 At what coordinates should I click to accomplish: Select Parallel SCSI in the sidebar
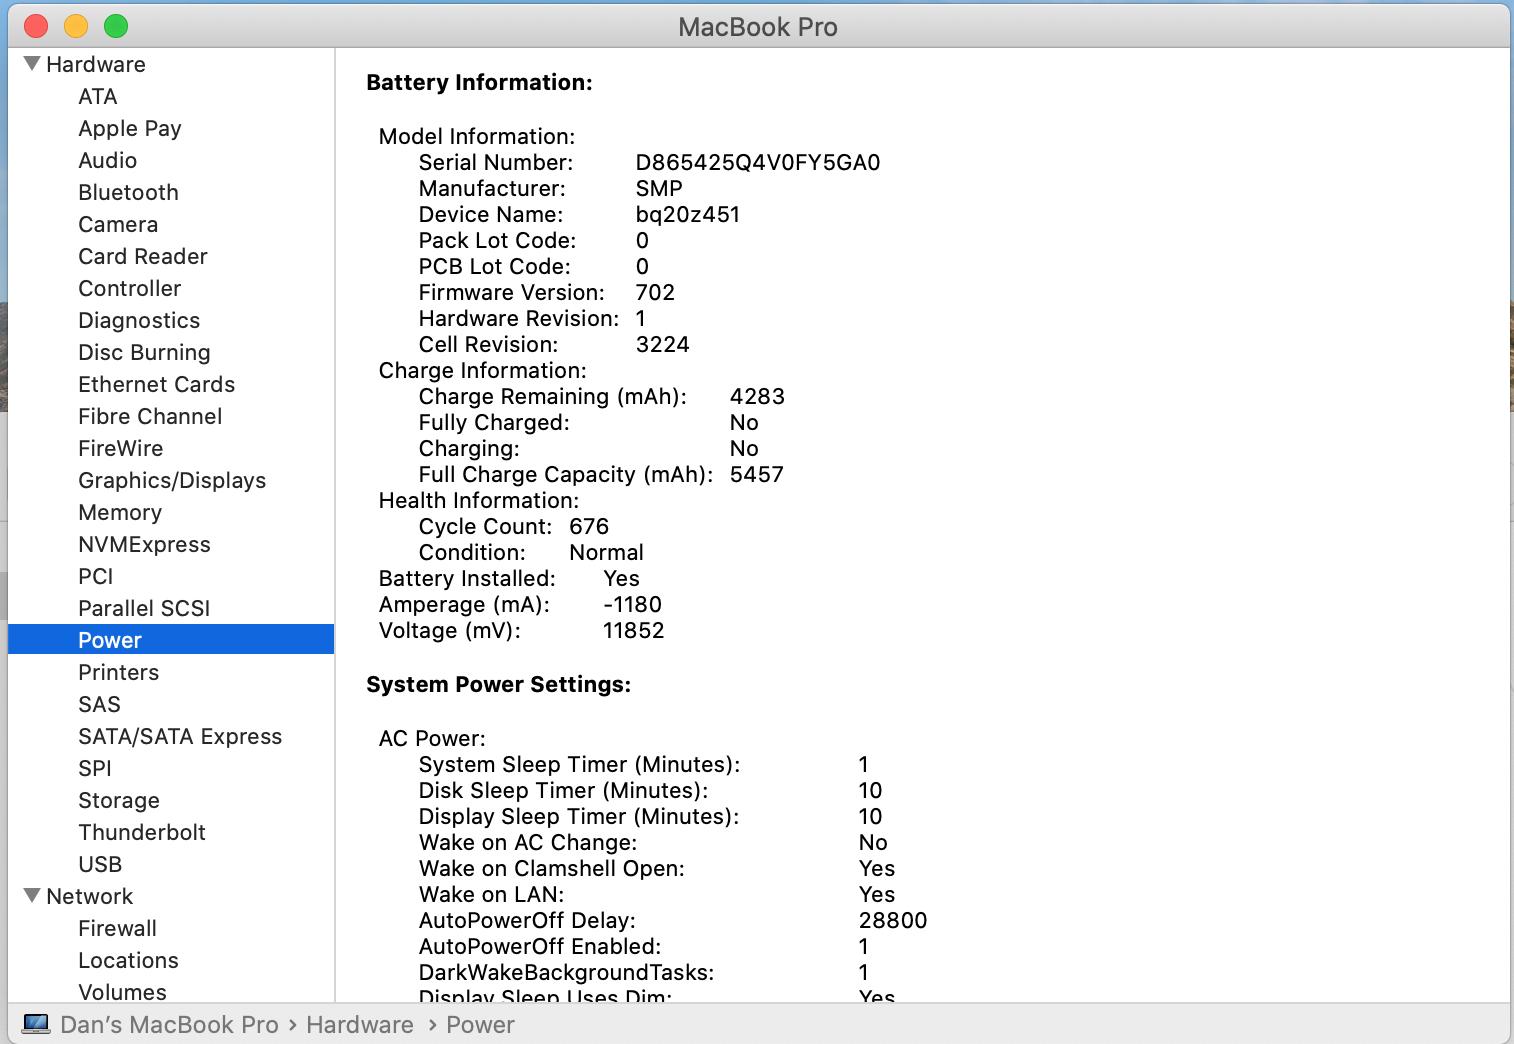coord(144,608)
